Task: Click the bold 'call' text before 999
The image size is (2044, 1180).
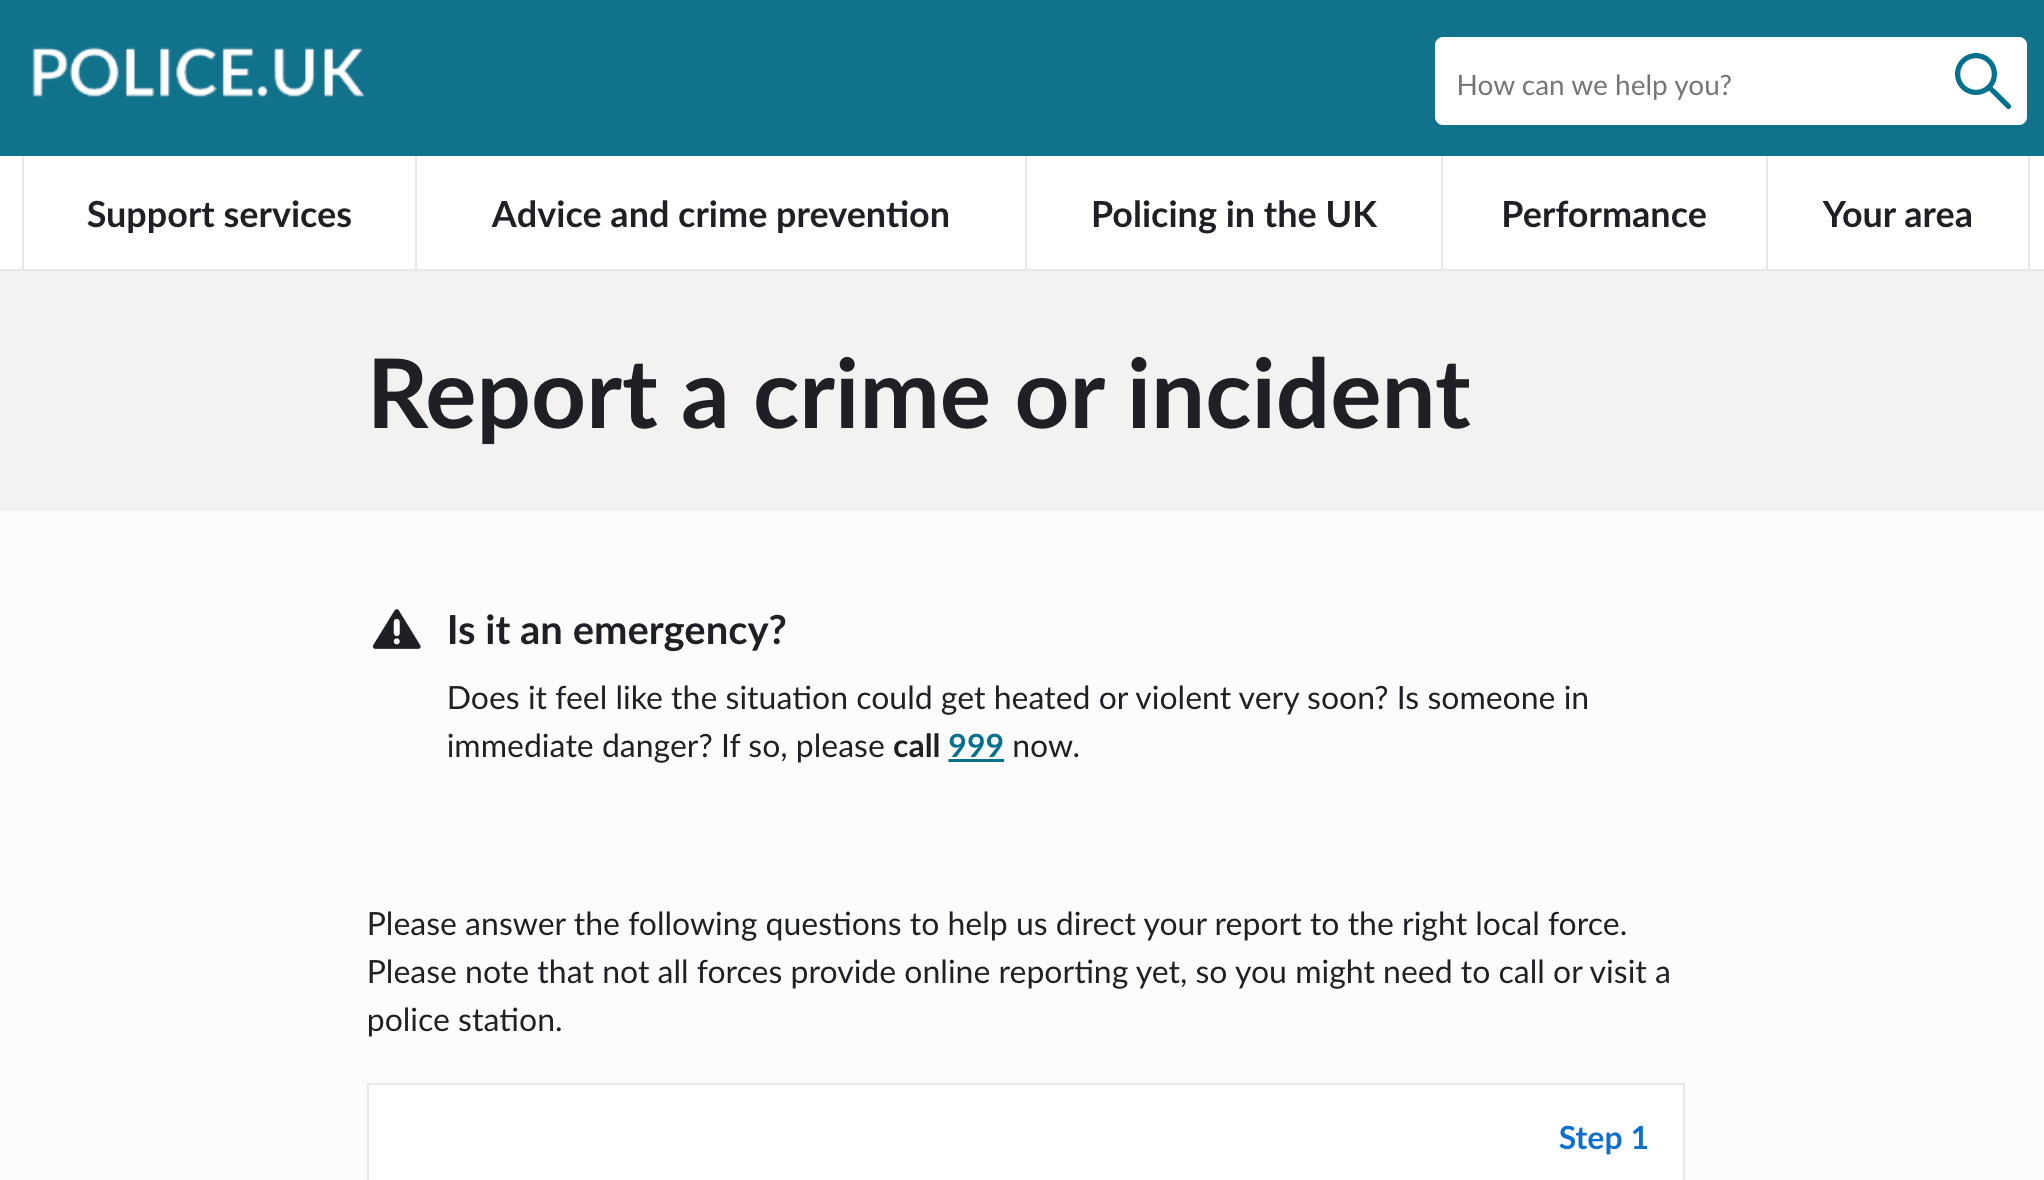Action: (x=916, y=746)
